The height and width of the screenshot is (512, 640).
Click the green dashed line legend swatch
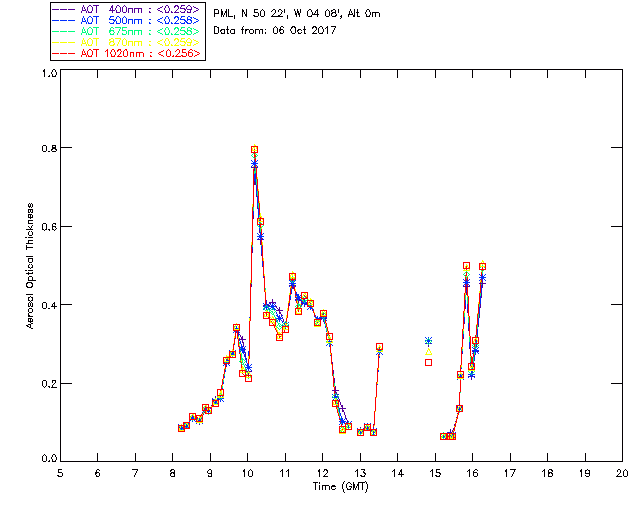64,31
